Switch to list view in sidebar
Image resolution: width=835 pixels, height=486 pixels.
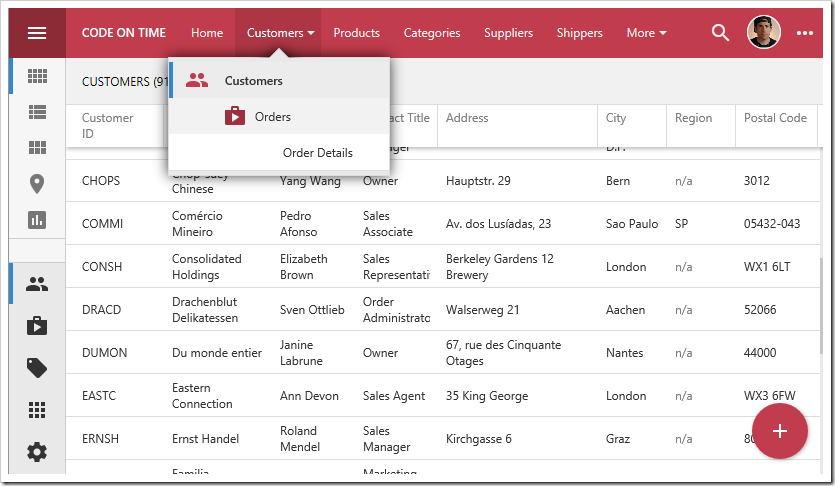tap(37, 112)
